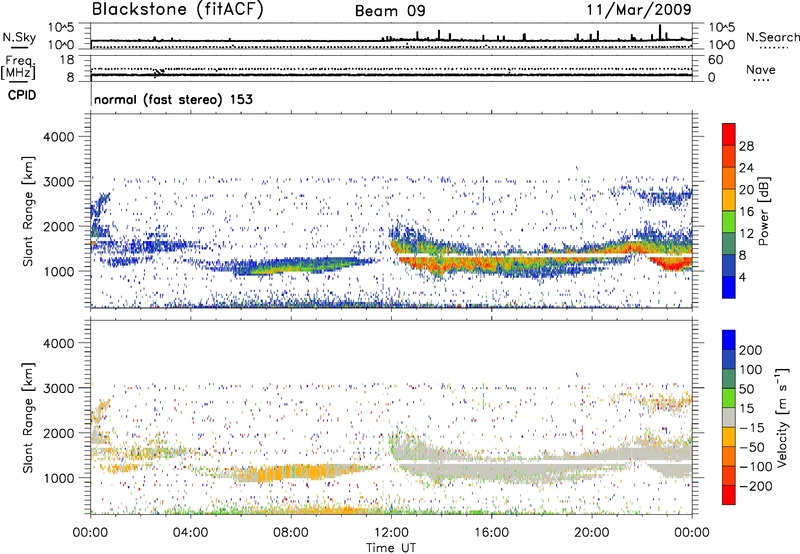Click the "60" tick on the Nave axis

[x=715, y=60]
